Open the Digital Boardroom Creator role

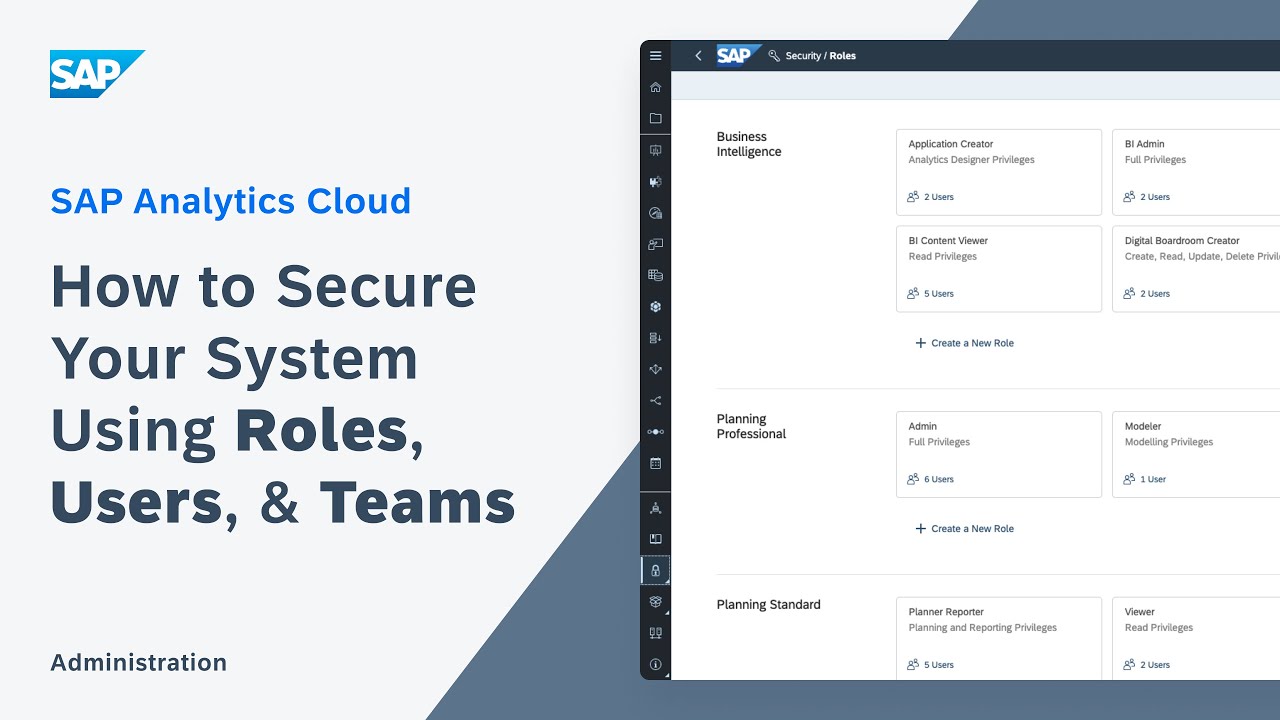(1196, 269)
